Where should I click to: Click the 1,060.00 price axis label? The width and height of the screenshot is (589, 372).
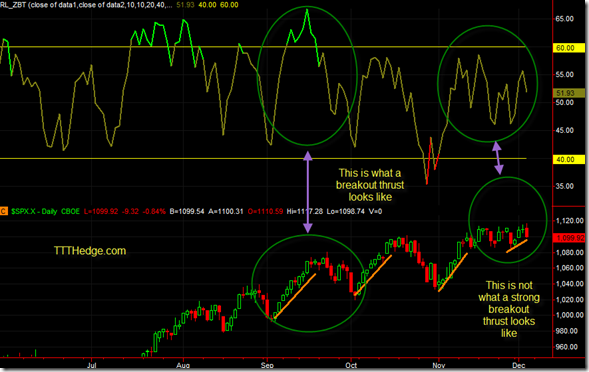pyautogui.click(x=570, y=268)
